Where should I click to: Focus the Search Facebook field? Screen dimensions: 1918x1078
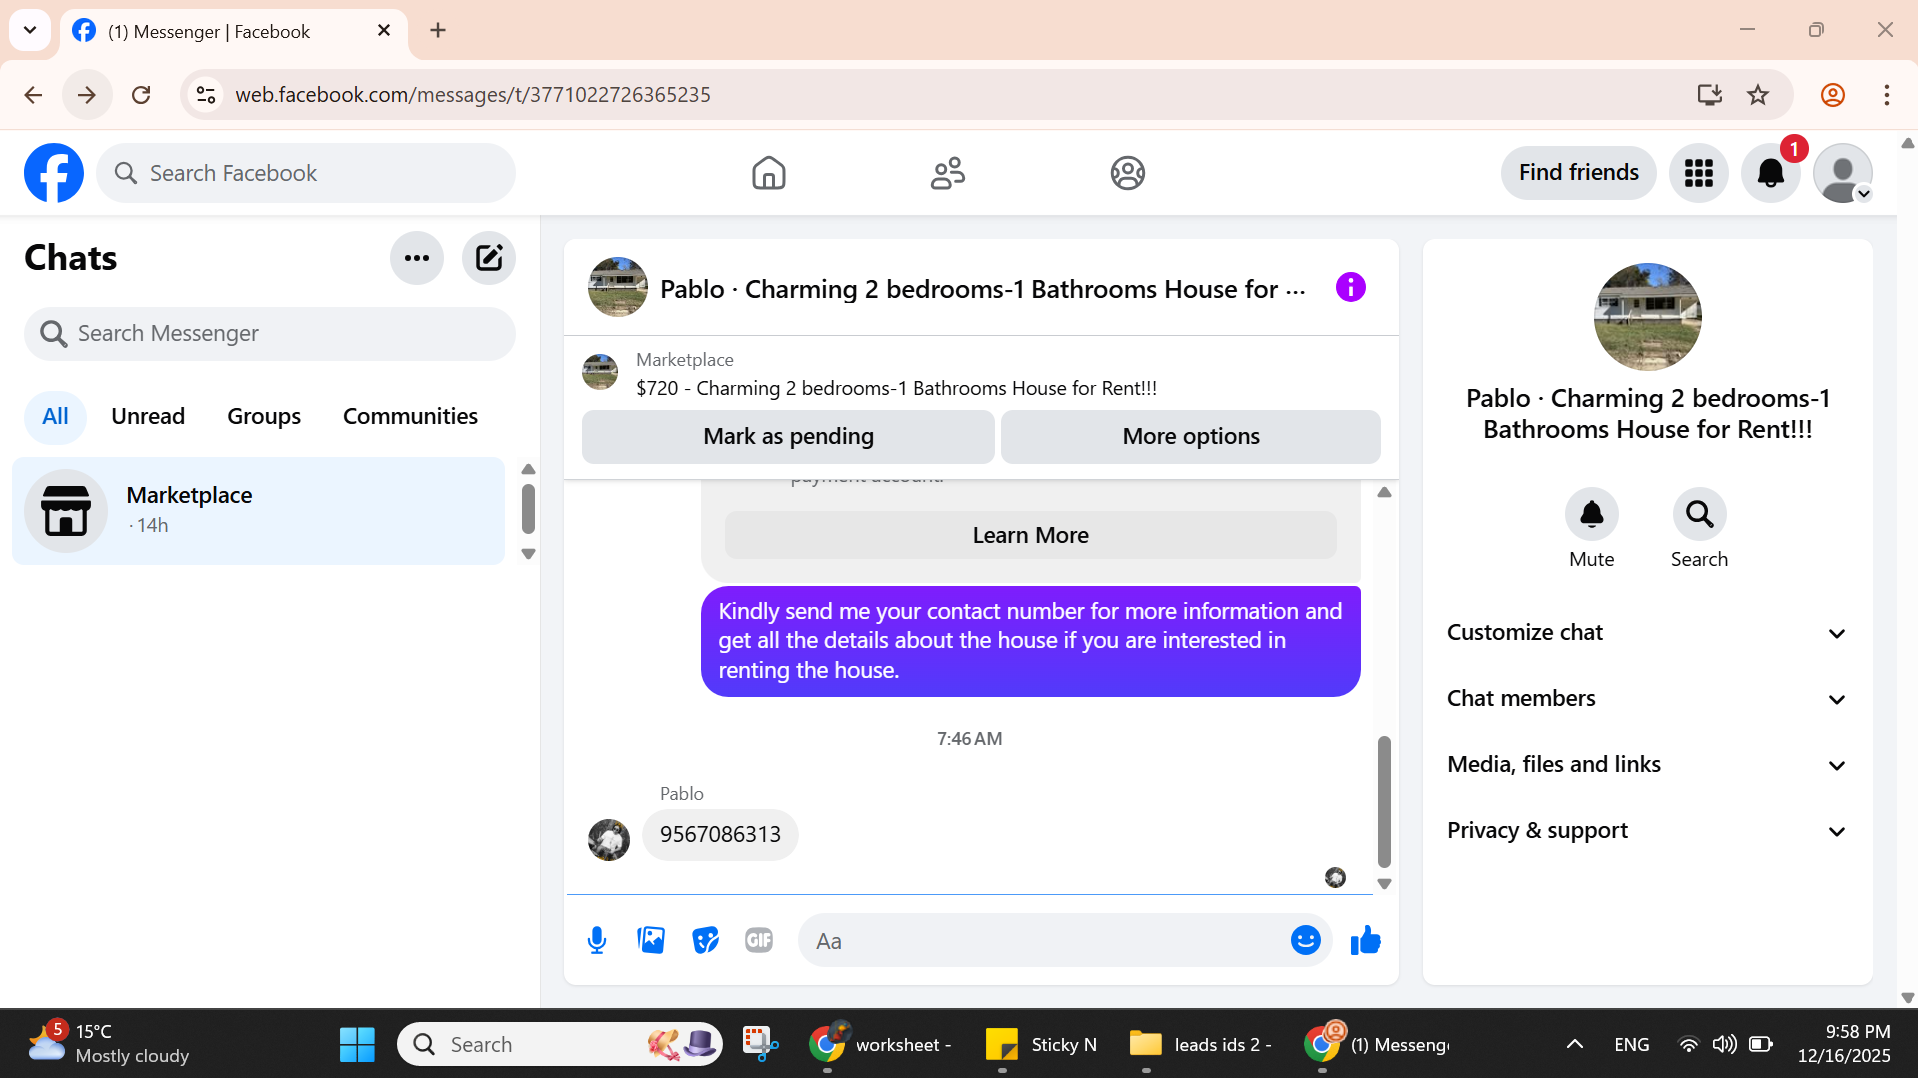click(306, 173)
